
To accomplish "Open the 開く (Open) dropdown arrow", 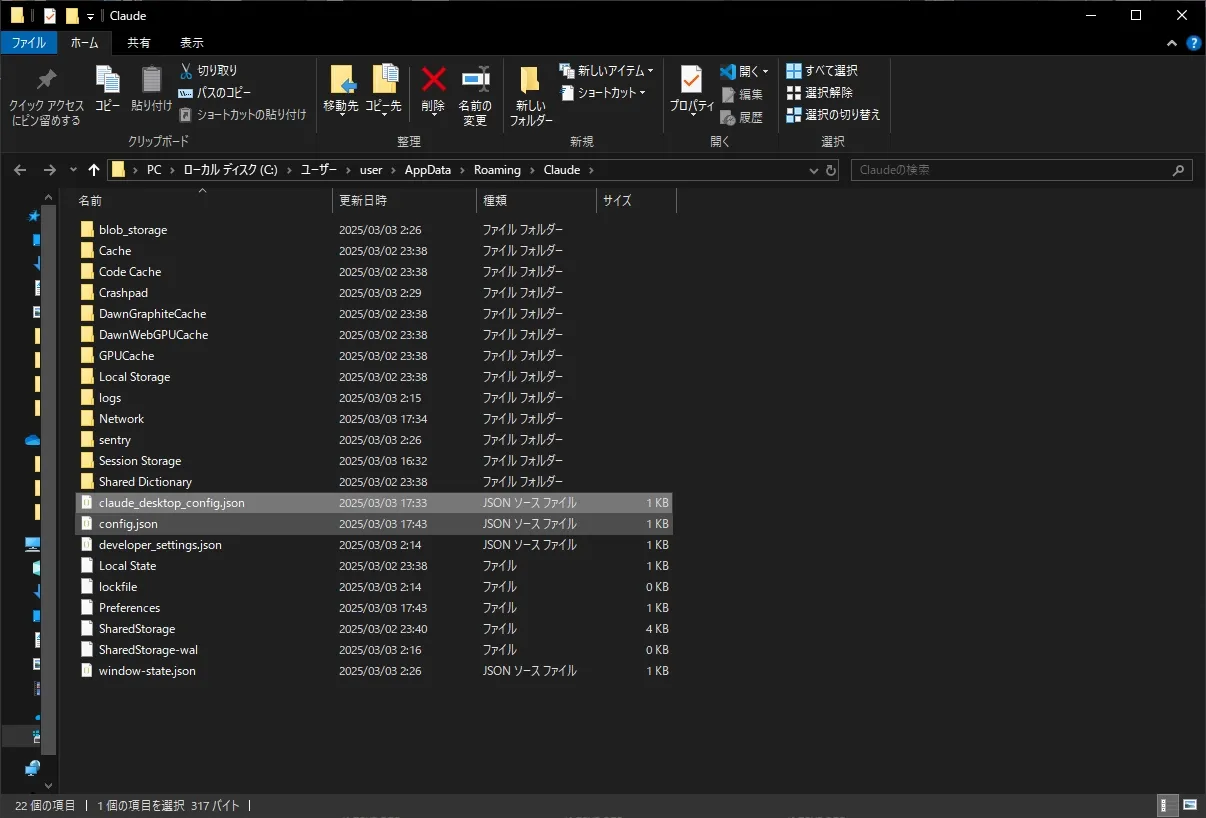I will pyautogui.click(x=766, y=71).
